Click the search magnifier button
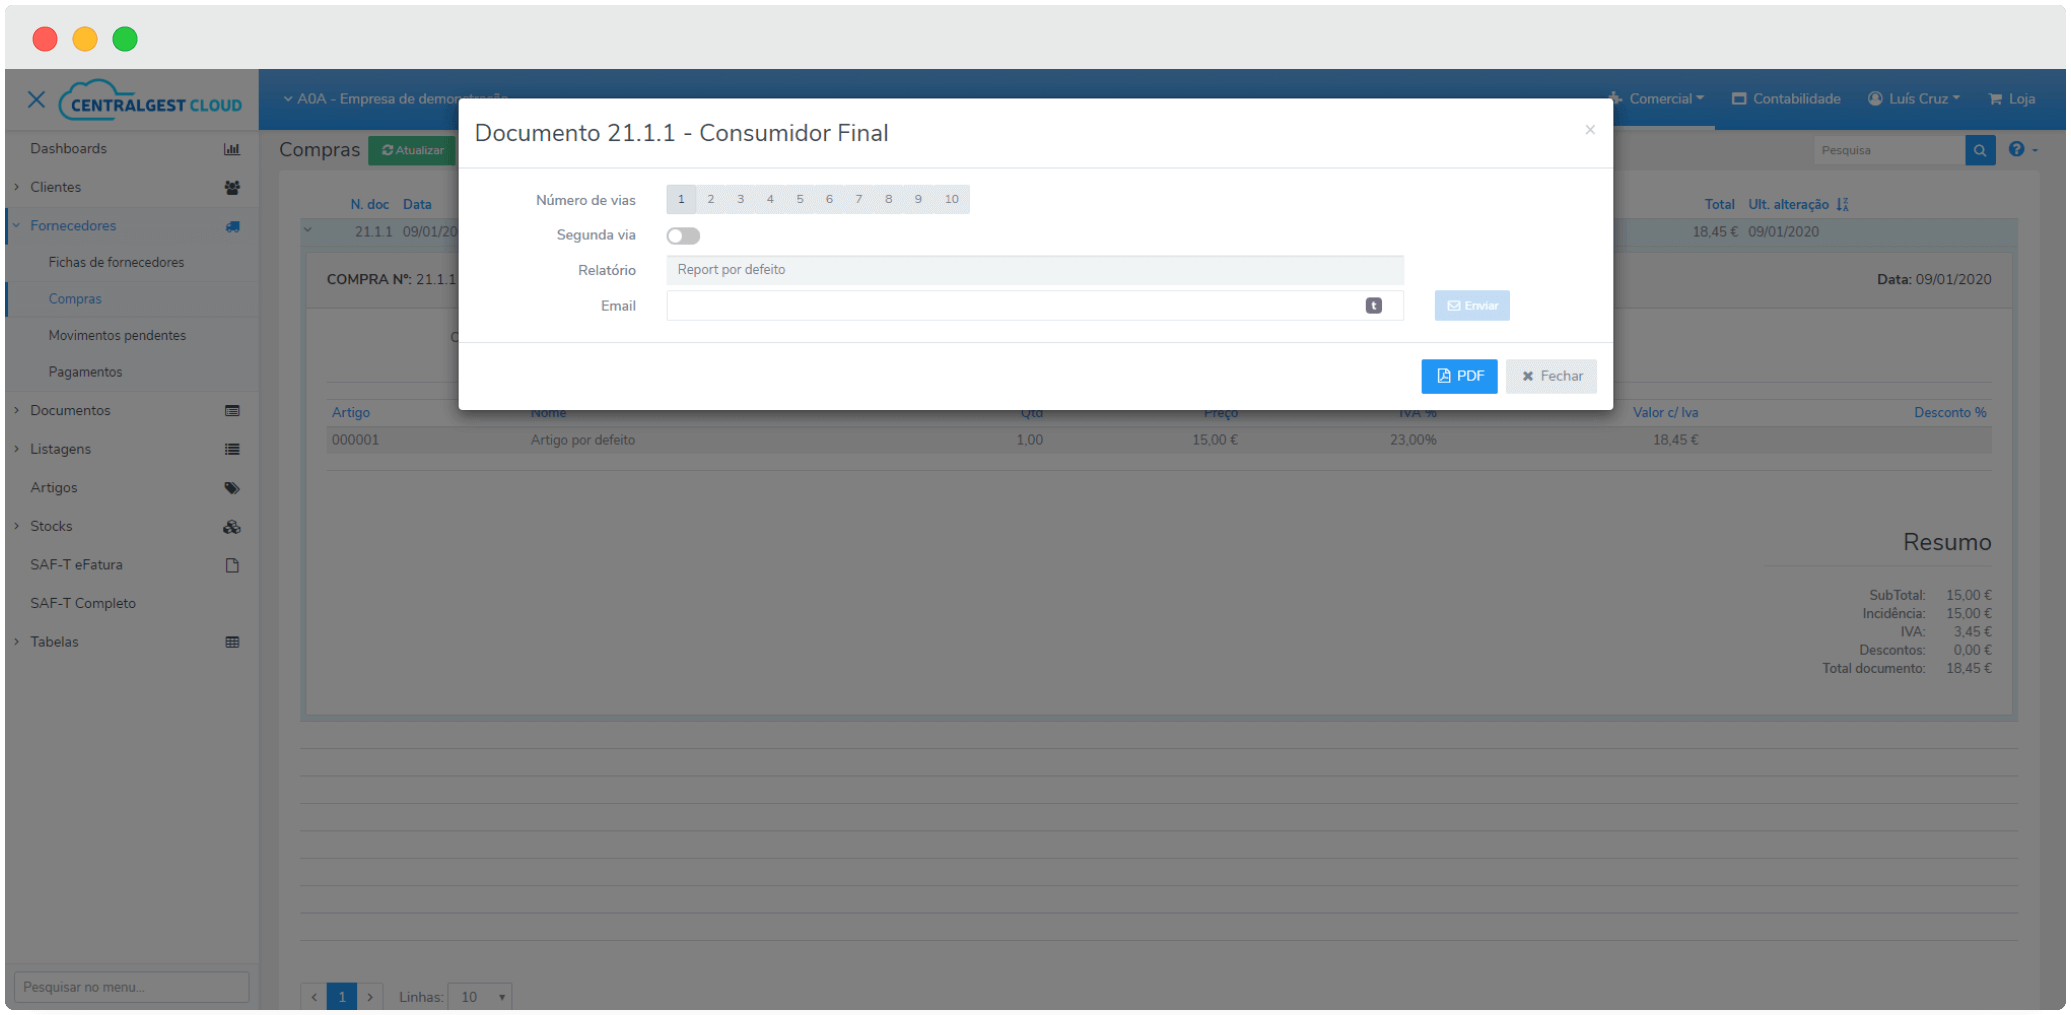This screenshot has width=2071, height=1015. click(x=1979, y=150)
